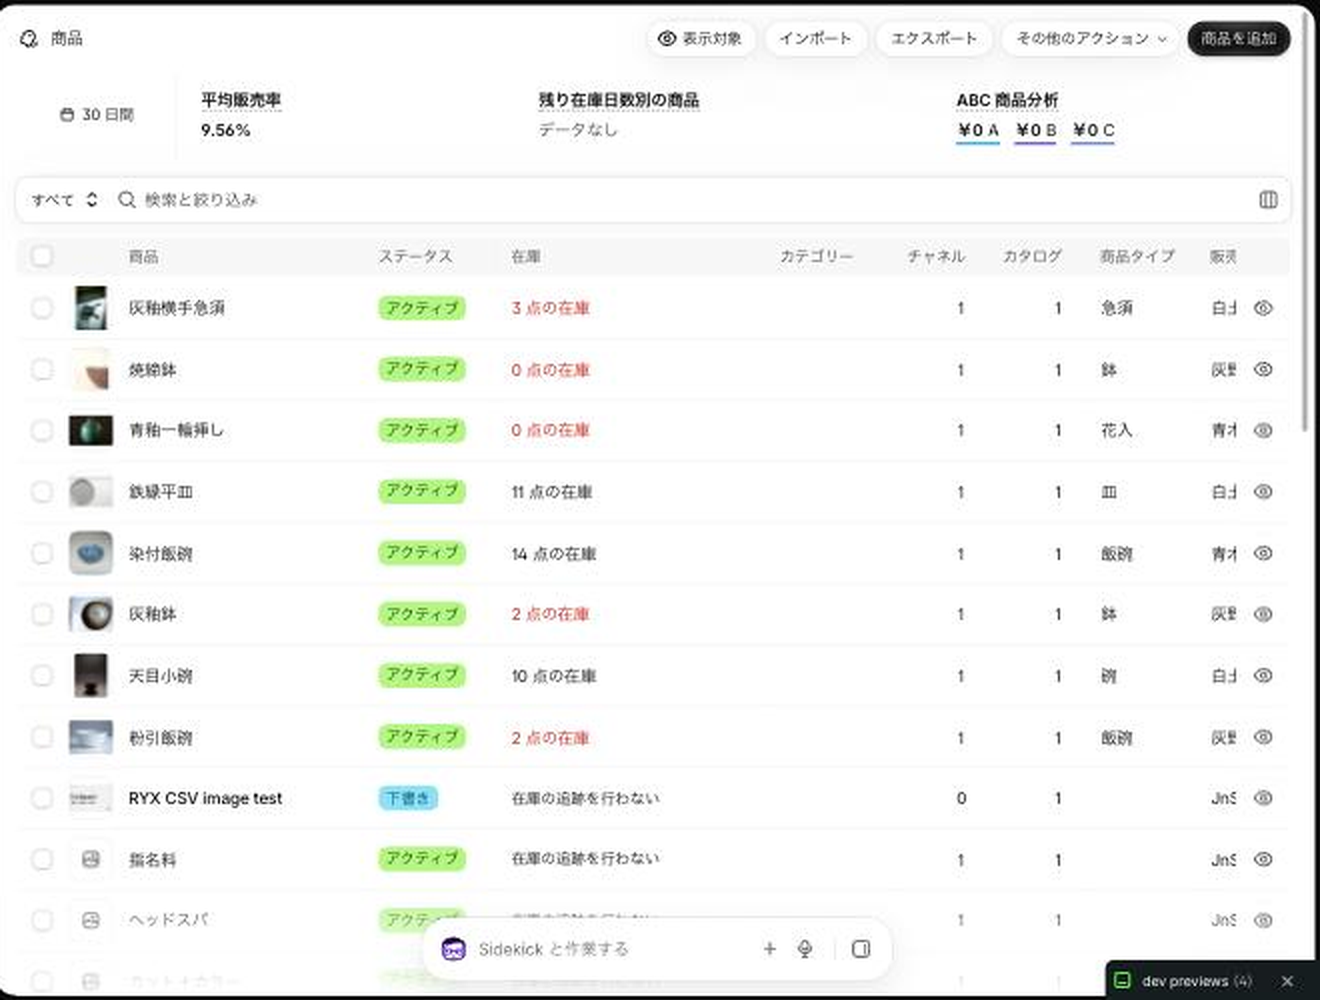This screenshot has width=1320, height=1000.
Task: Toggle the select-all checkbox in table header
Action: coord(42,256)
